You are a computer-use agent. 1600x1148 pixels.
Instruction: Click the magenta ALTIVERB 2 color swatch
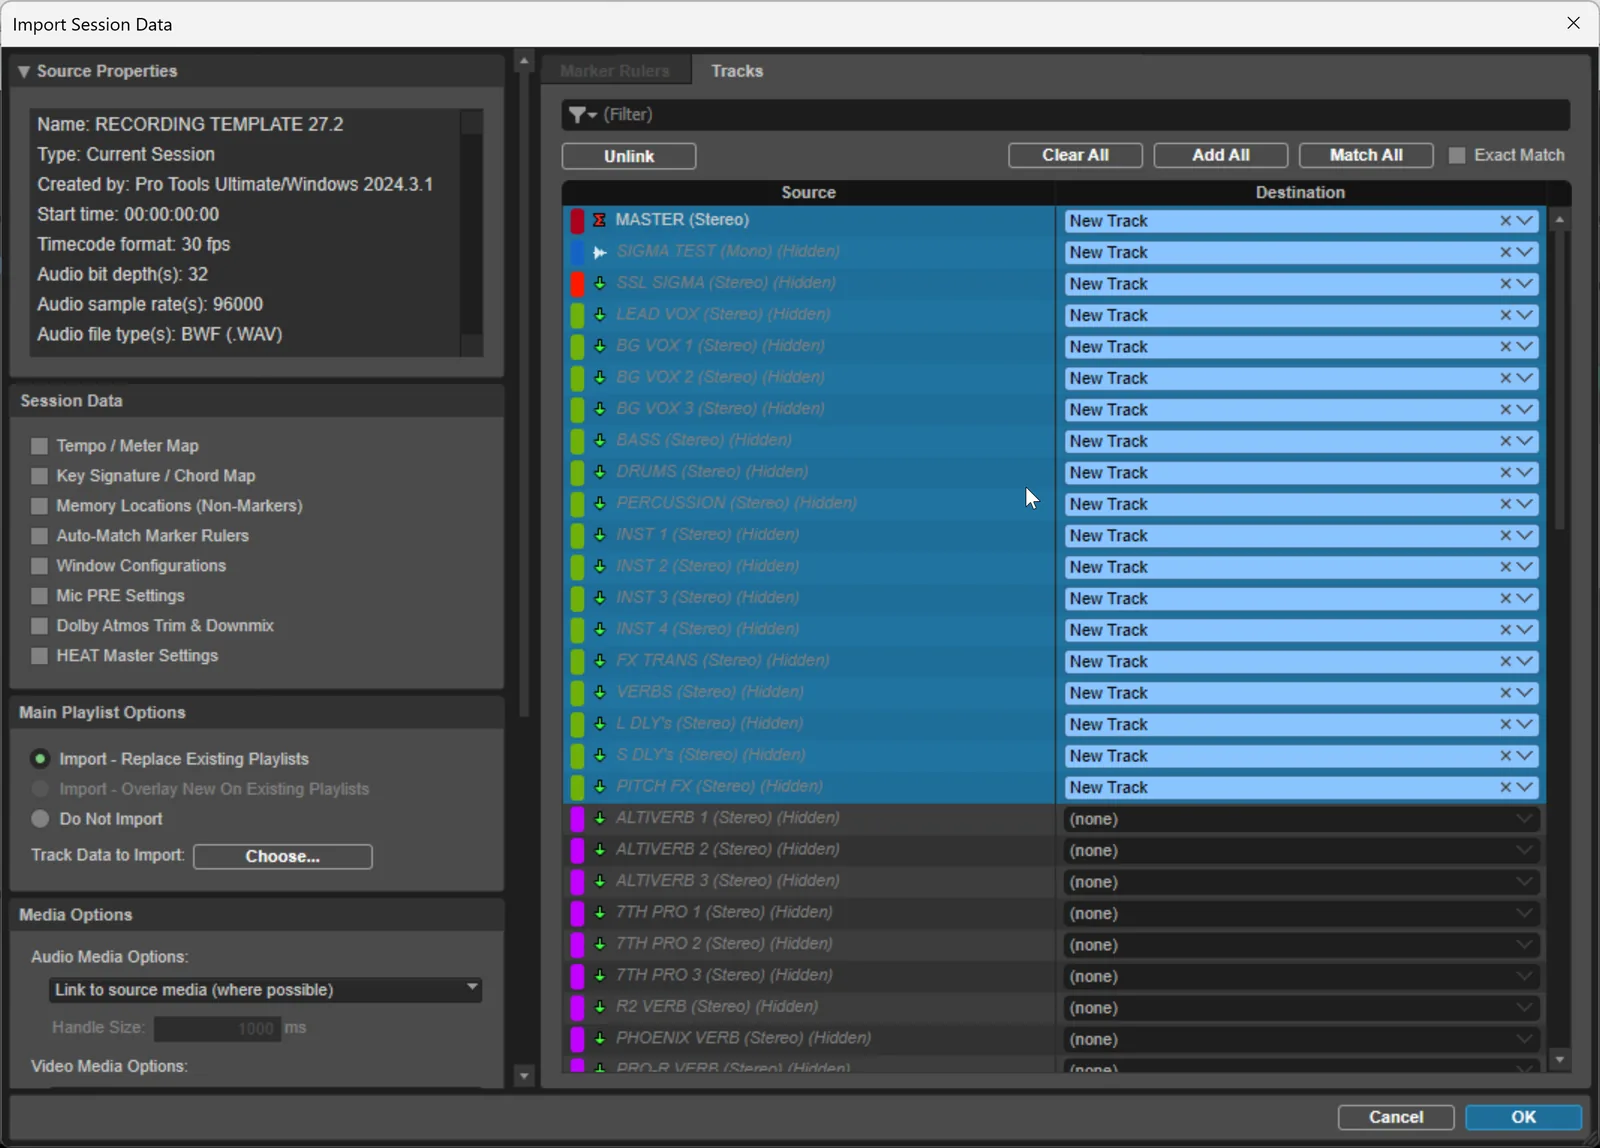(577, 850)
